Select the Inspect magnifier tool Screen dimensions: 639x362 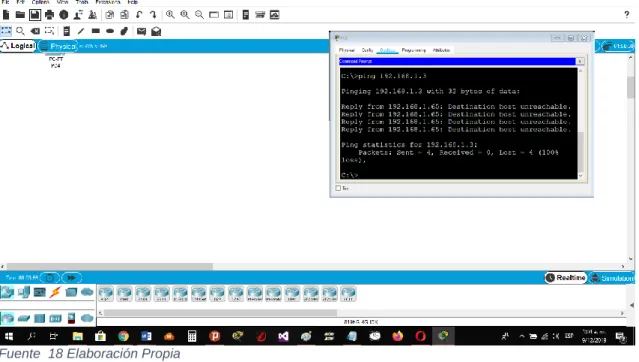[x=20, y=31]
